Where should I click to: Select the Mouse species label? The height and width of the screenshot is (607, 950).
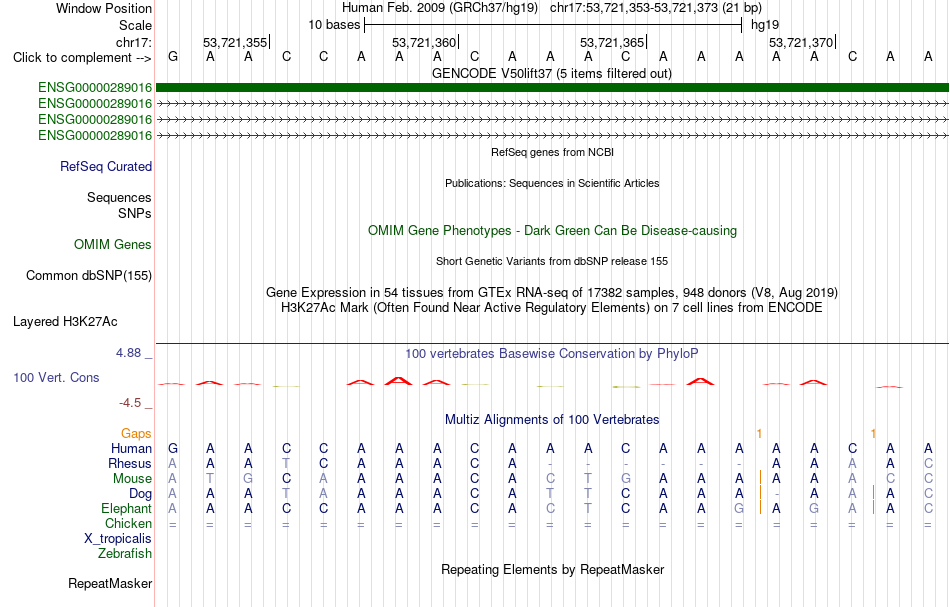[133, 479]
